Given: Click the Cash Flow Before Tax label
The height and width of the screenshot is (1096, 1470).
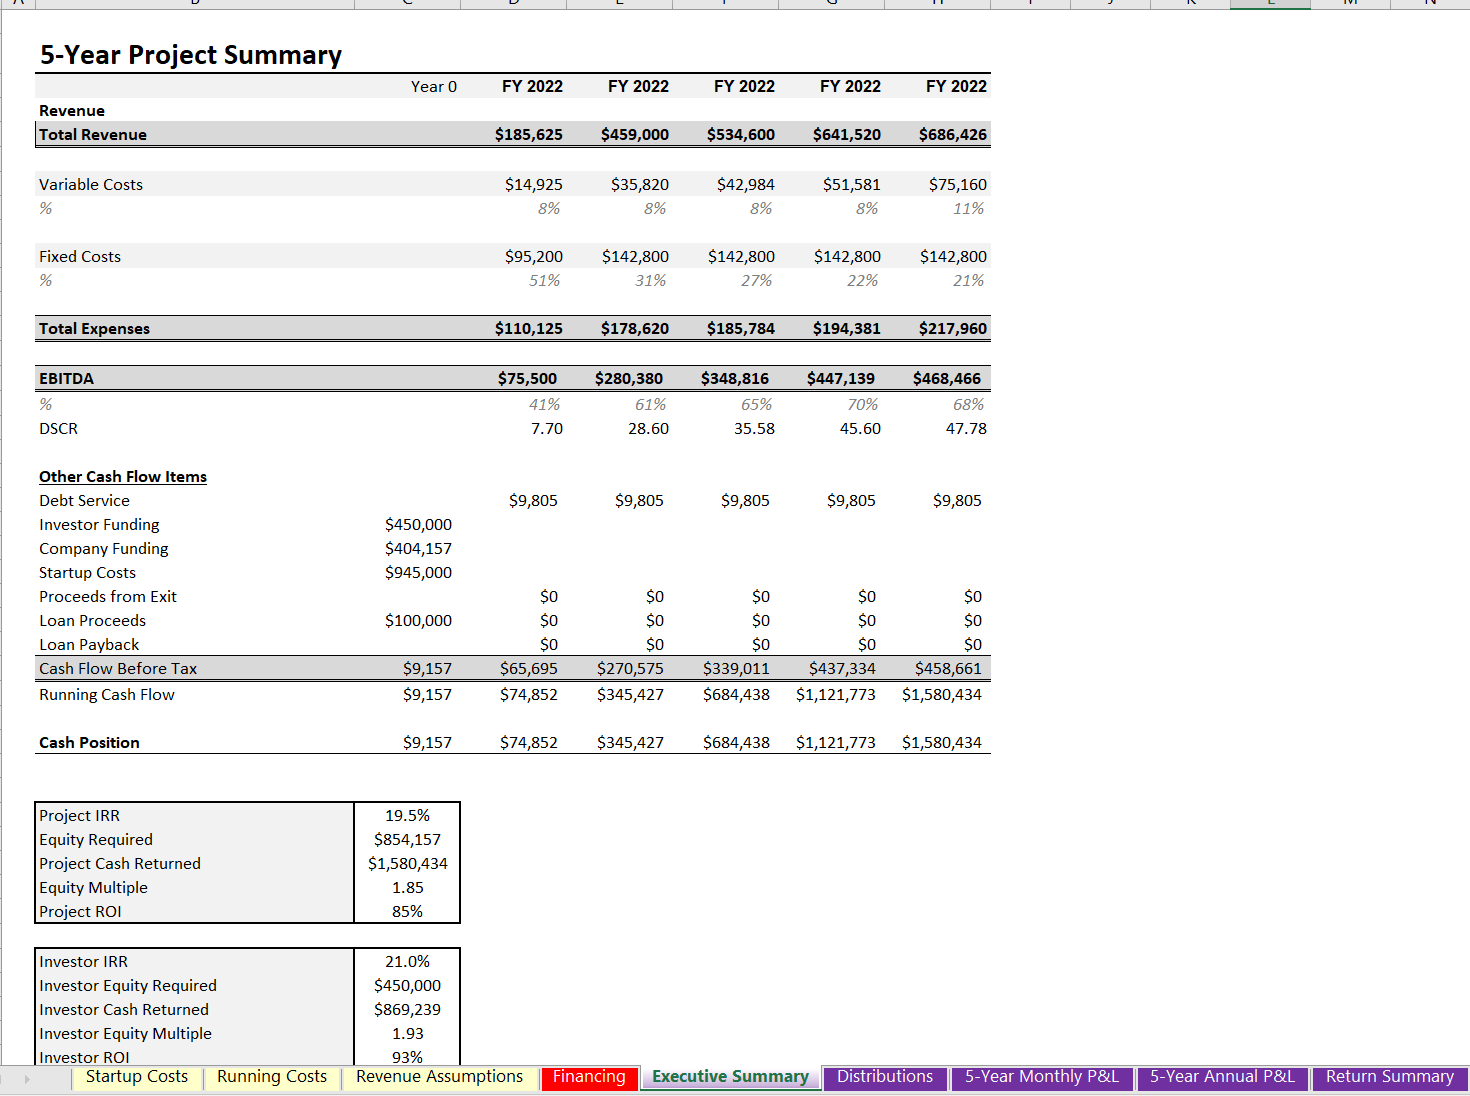Looking at the screenshot, I should coord(118,669).
